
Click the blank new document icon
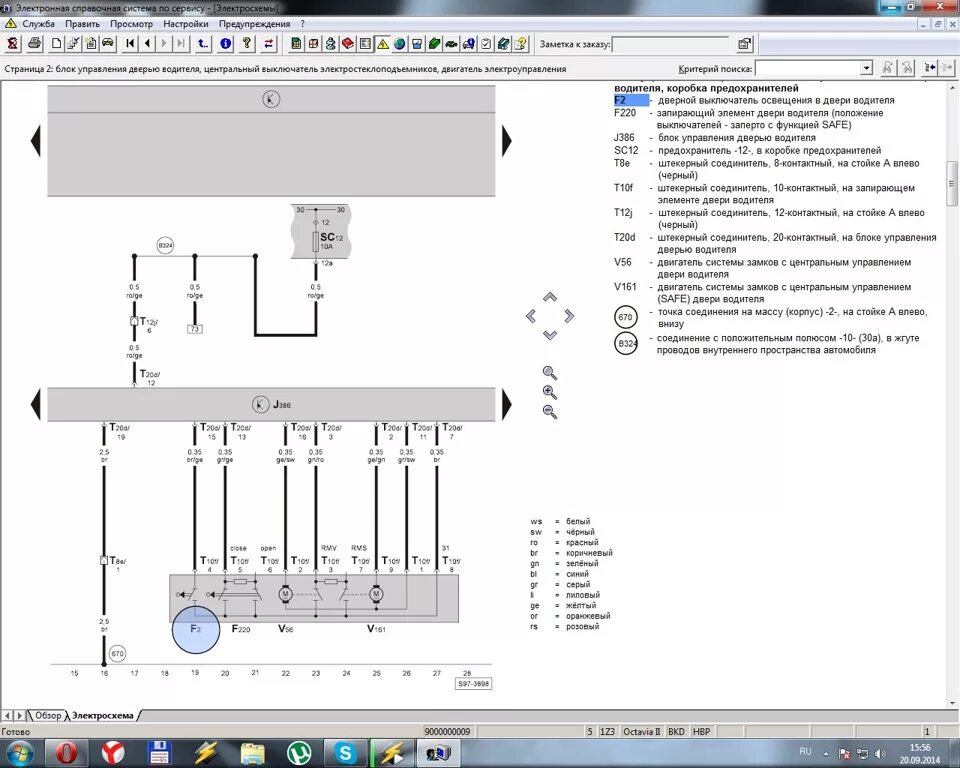tap(56, 43)
